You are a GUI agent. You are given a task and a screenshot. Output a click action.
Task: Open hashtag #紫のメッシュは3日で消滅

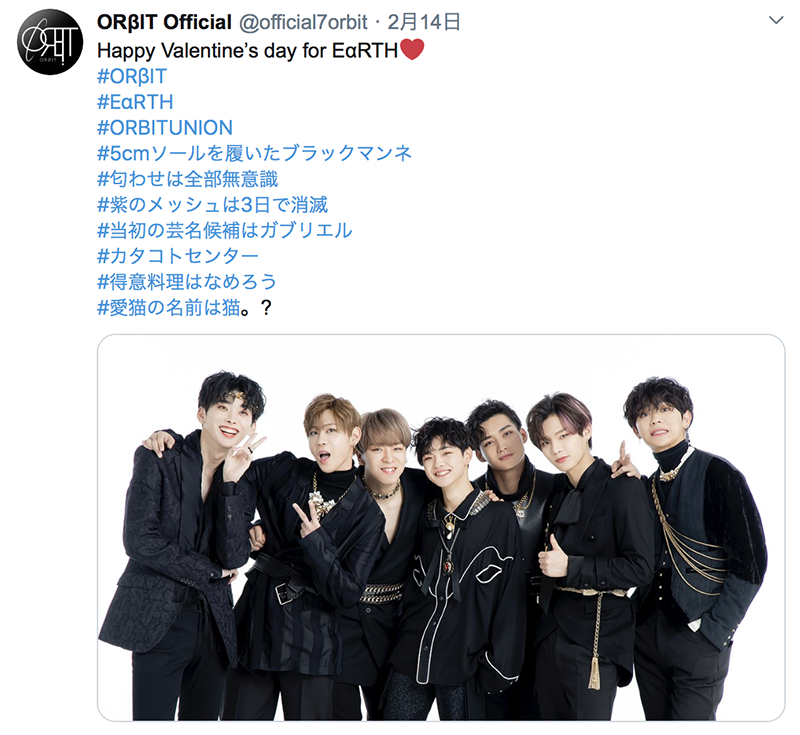[x=212, y=205]
